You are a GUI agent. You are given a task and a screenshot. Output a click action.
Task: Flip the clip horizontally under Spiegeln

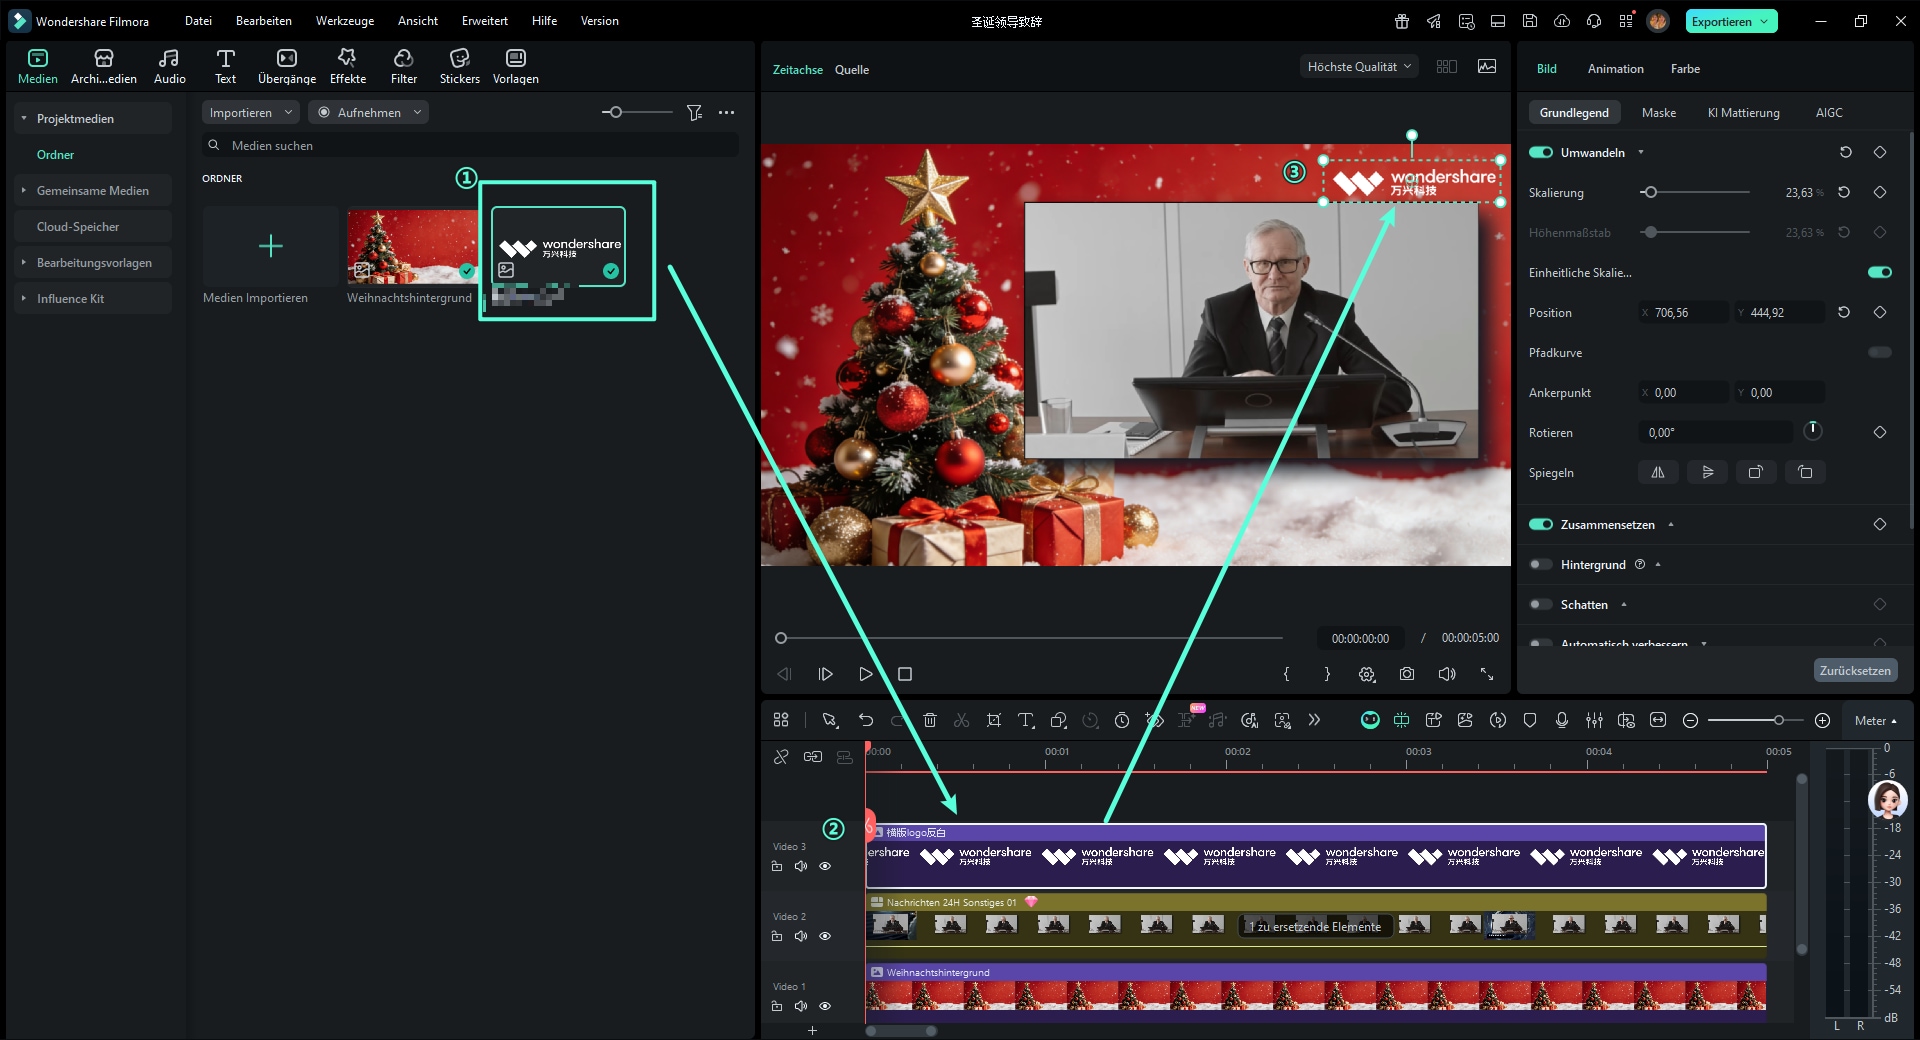click(x=1657, y=472)
